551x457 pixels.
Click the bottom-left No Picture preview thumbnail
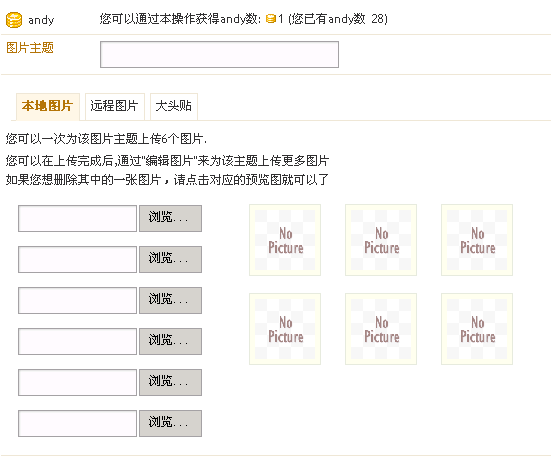(x=285, y=329)
